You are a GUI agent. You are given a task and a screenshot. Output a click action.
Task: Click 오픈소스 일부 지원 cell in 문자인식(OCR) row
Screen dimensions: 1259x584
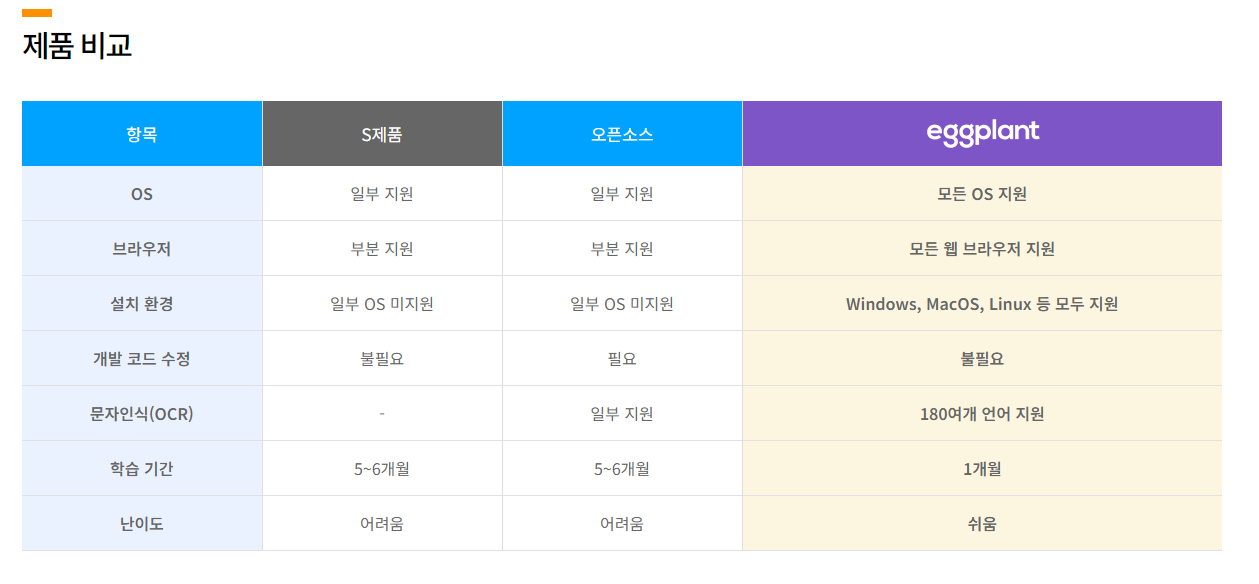(x=622, y=414)
